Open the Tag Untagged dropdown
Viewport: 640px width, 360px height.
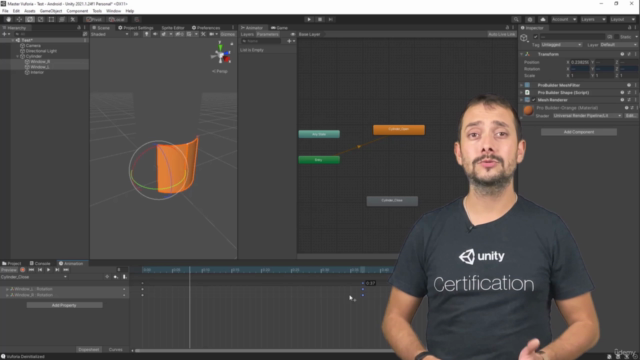point(562,45)
